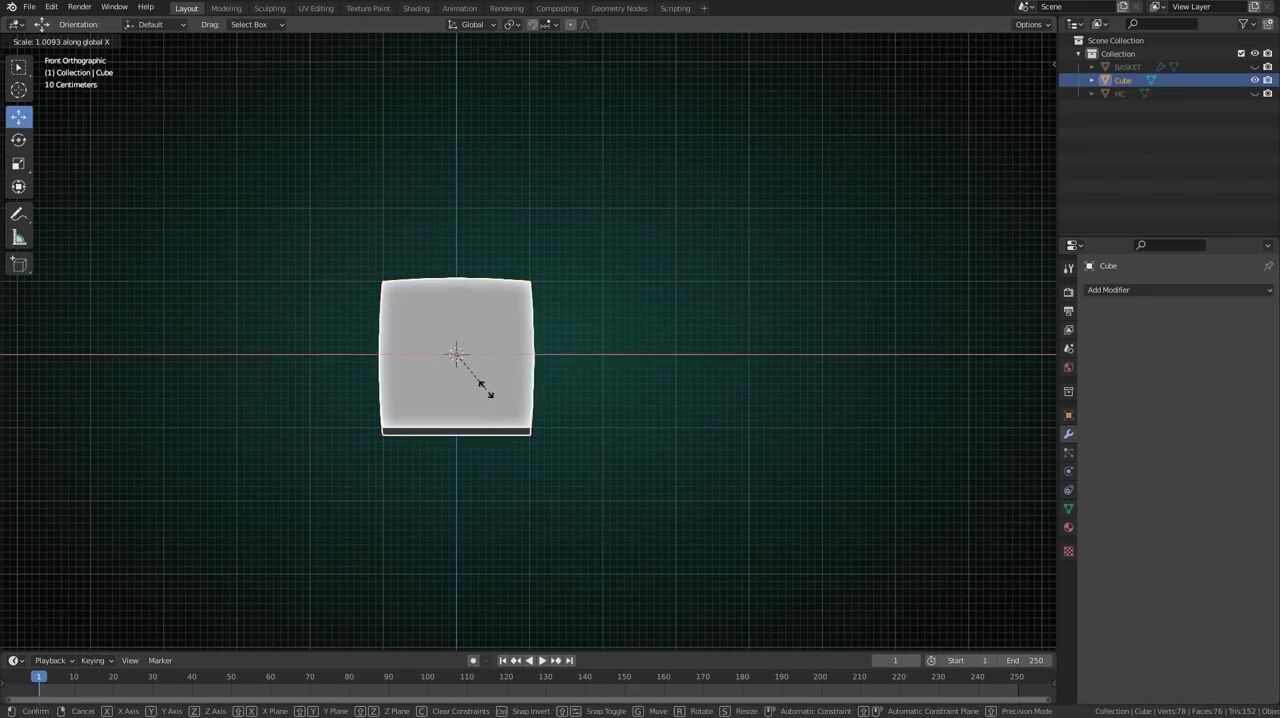Open the Material properties tab
Image resolution: width=1280 pixels, height=718 pixels.
[x=1068, y=528]
